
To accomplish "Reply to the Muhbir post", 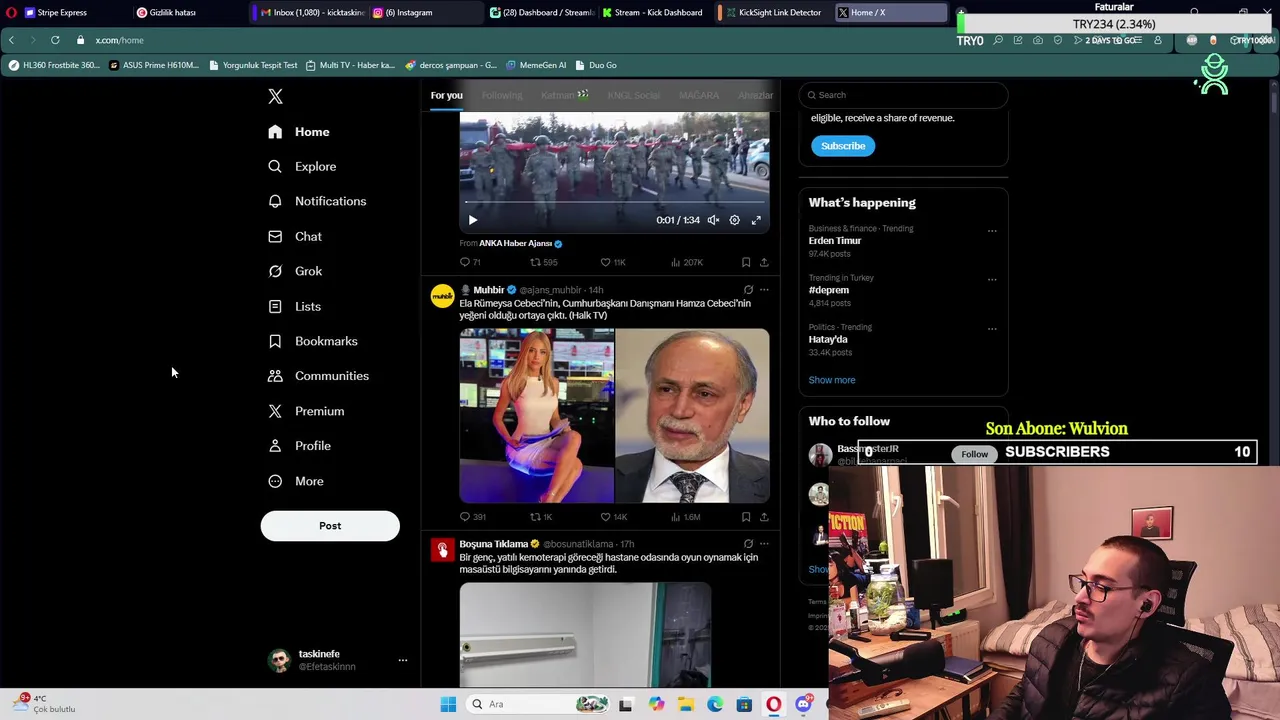I will click(x=472, y=517).
